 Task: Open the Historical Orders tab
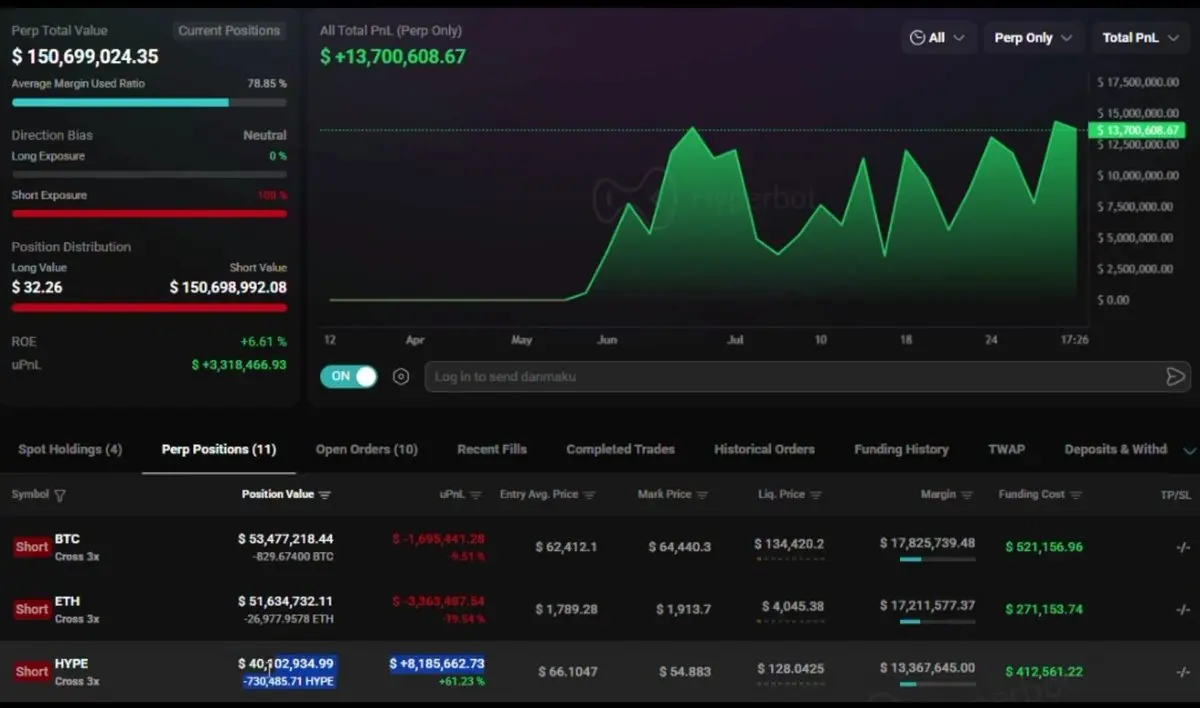click(x=764, y=449)
